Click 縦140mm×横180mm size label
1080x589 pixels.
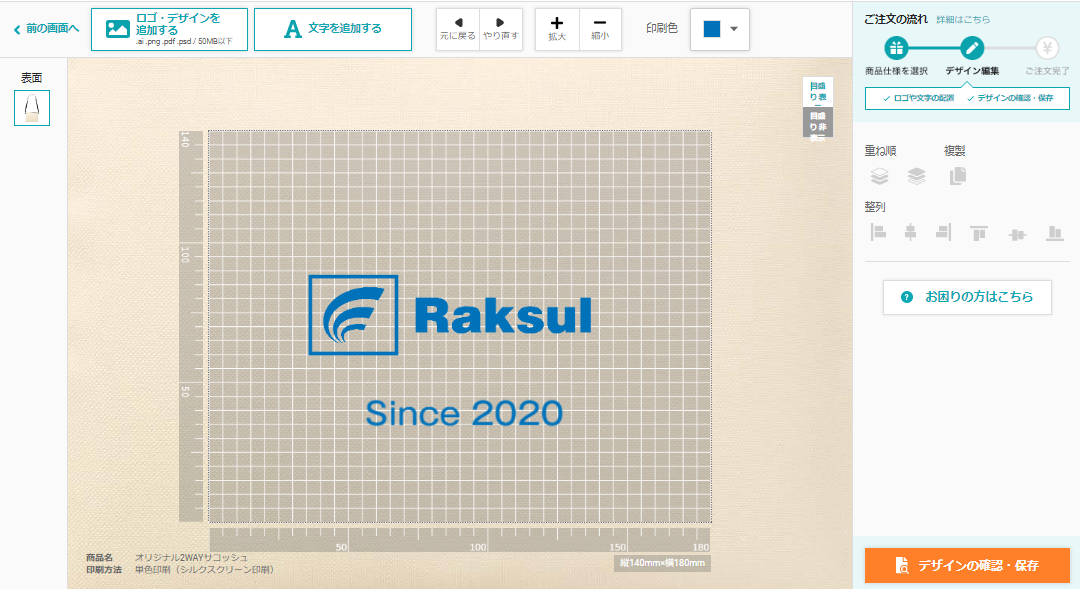[x=662, y=563]
